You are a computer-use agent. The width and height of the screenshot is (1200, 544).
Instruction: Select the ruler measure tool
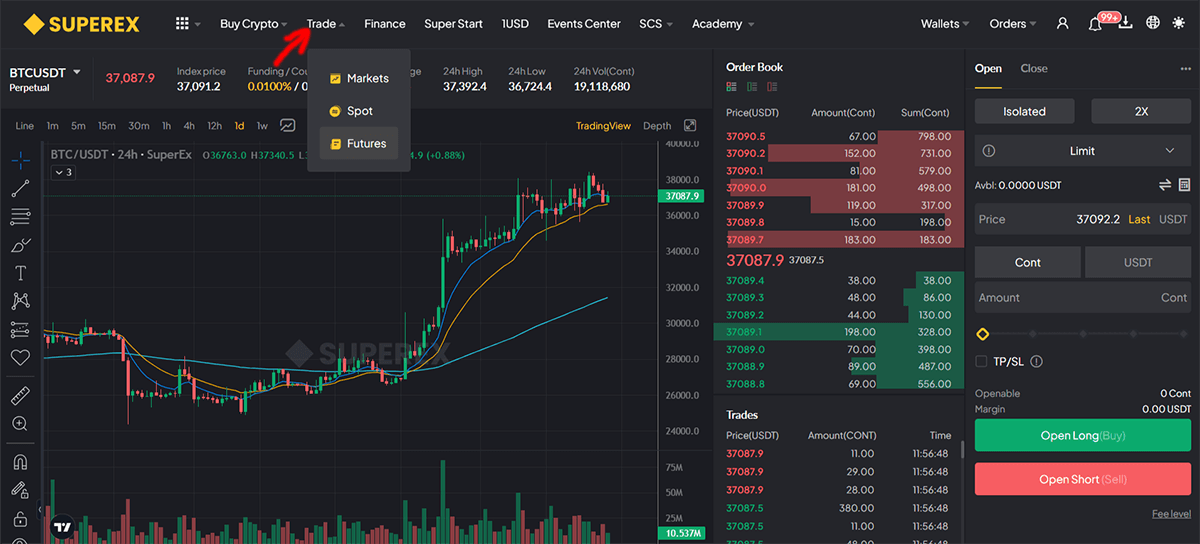(20, 395)
